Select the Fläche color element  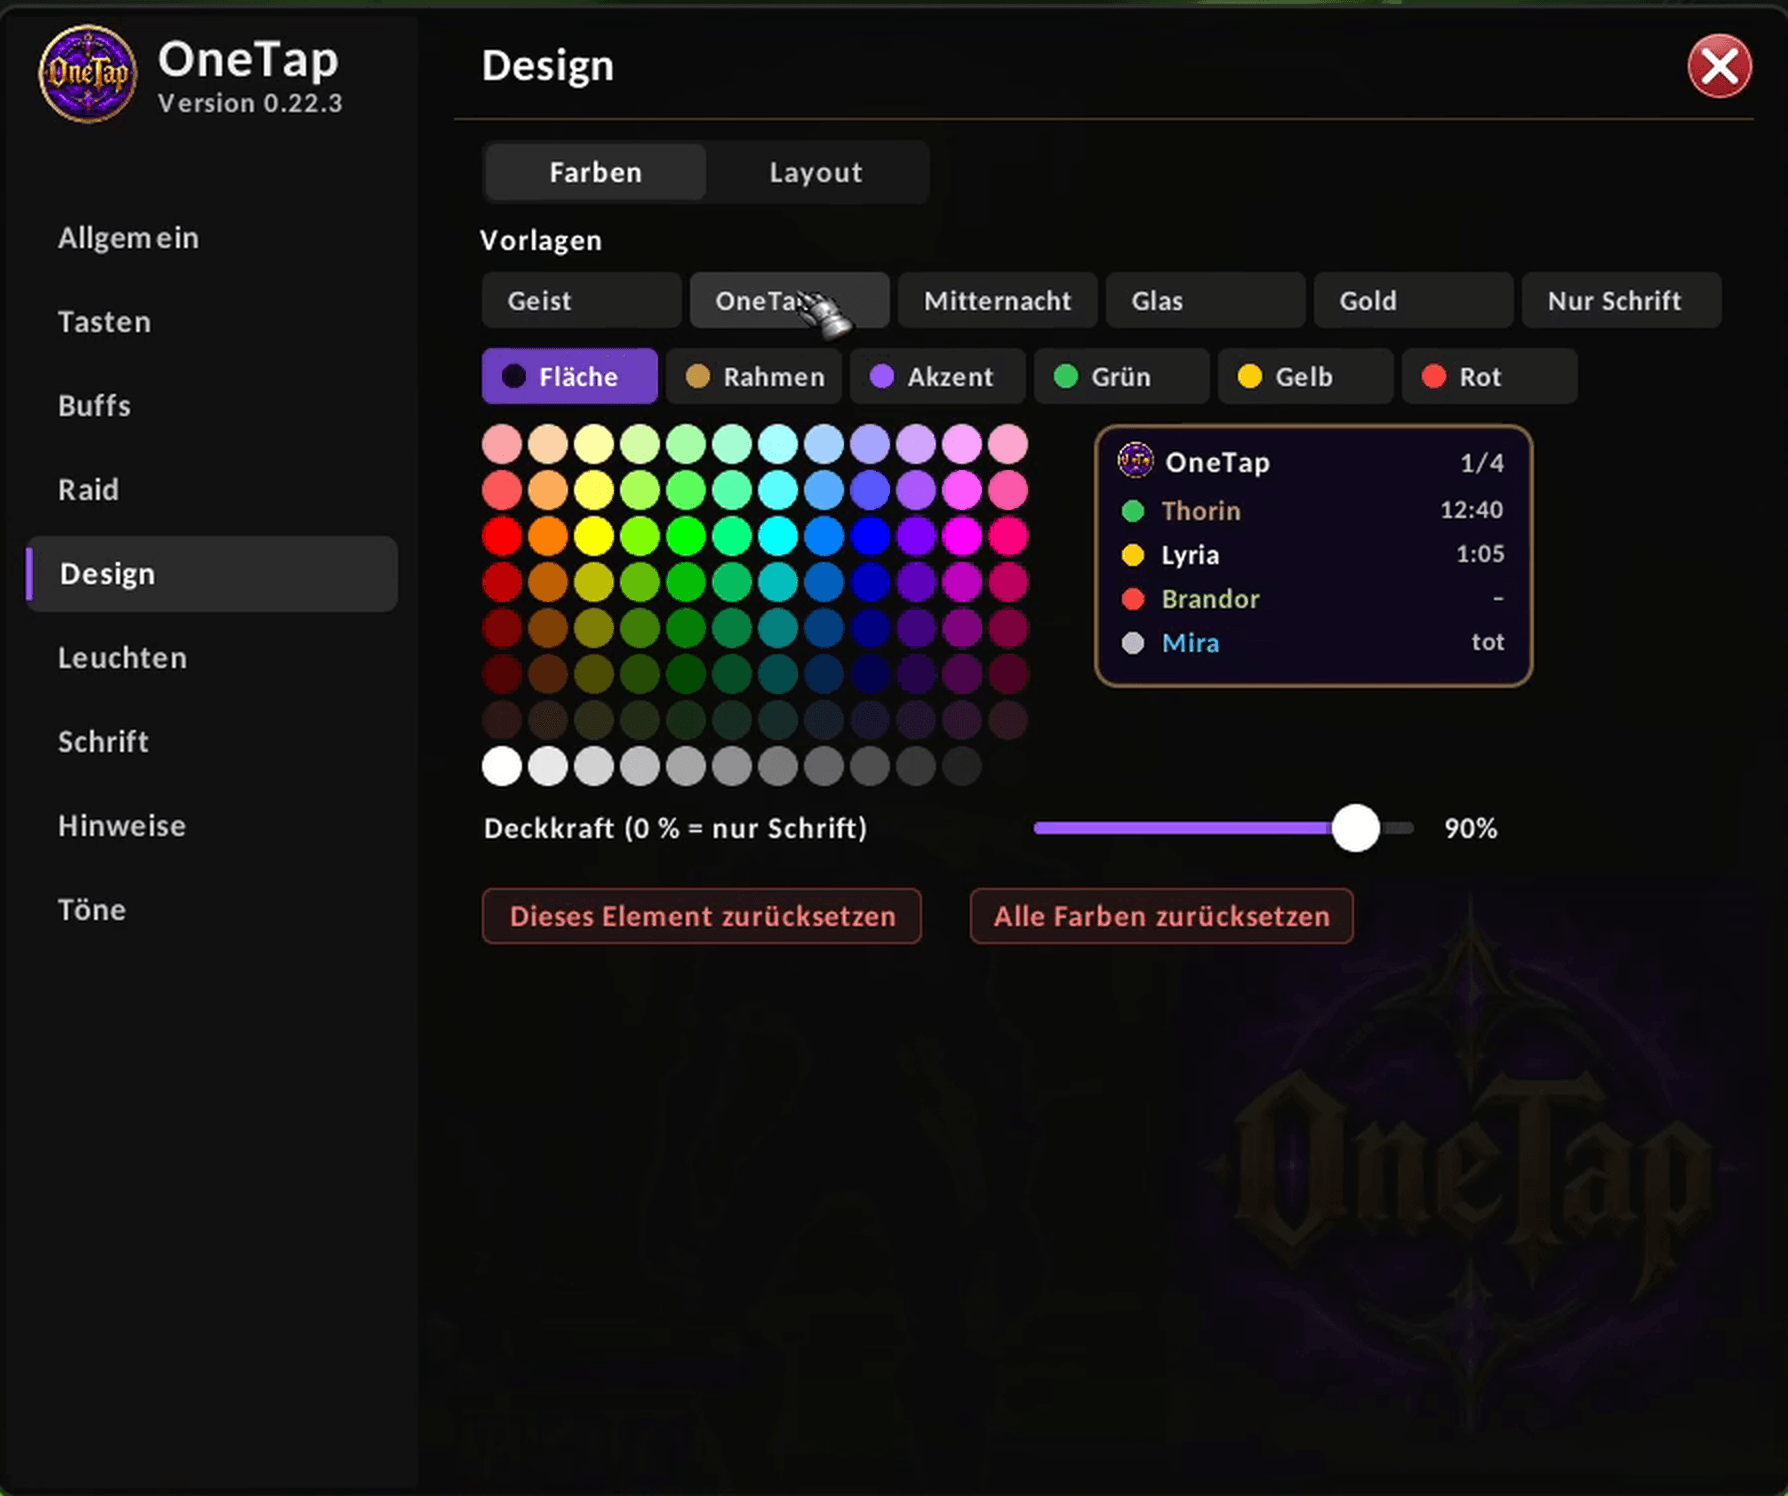tap(569, 376)
